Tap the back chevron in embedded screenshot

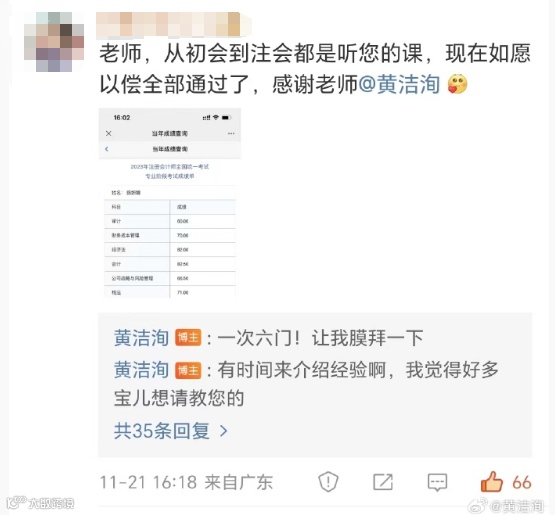pyautogui.click(x=107, y=149)
